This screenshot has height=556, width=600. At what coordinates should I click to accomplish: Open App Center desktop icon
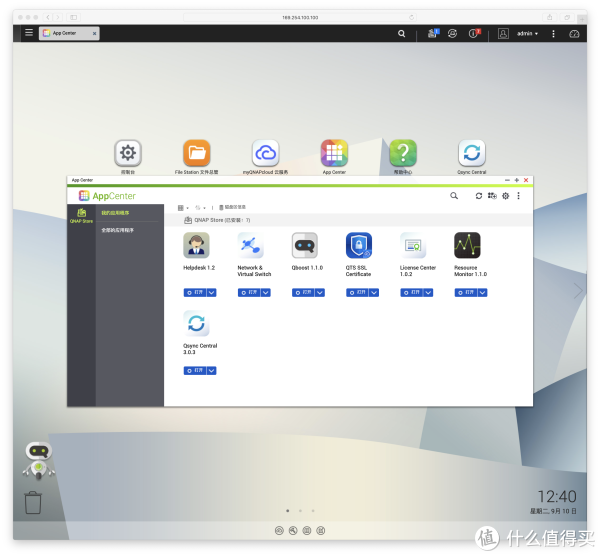pyautogui.click(x=334, y=153)
